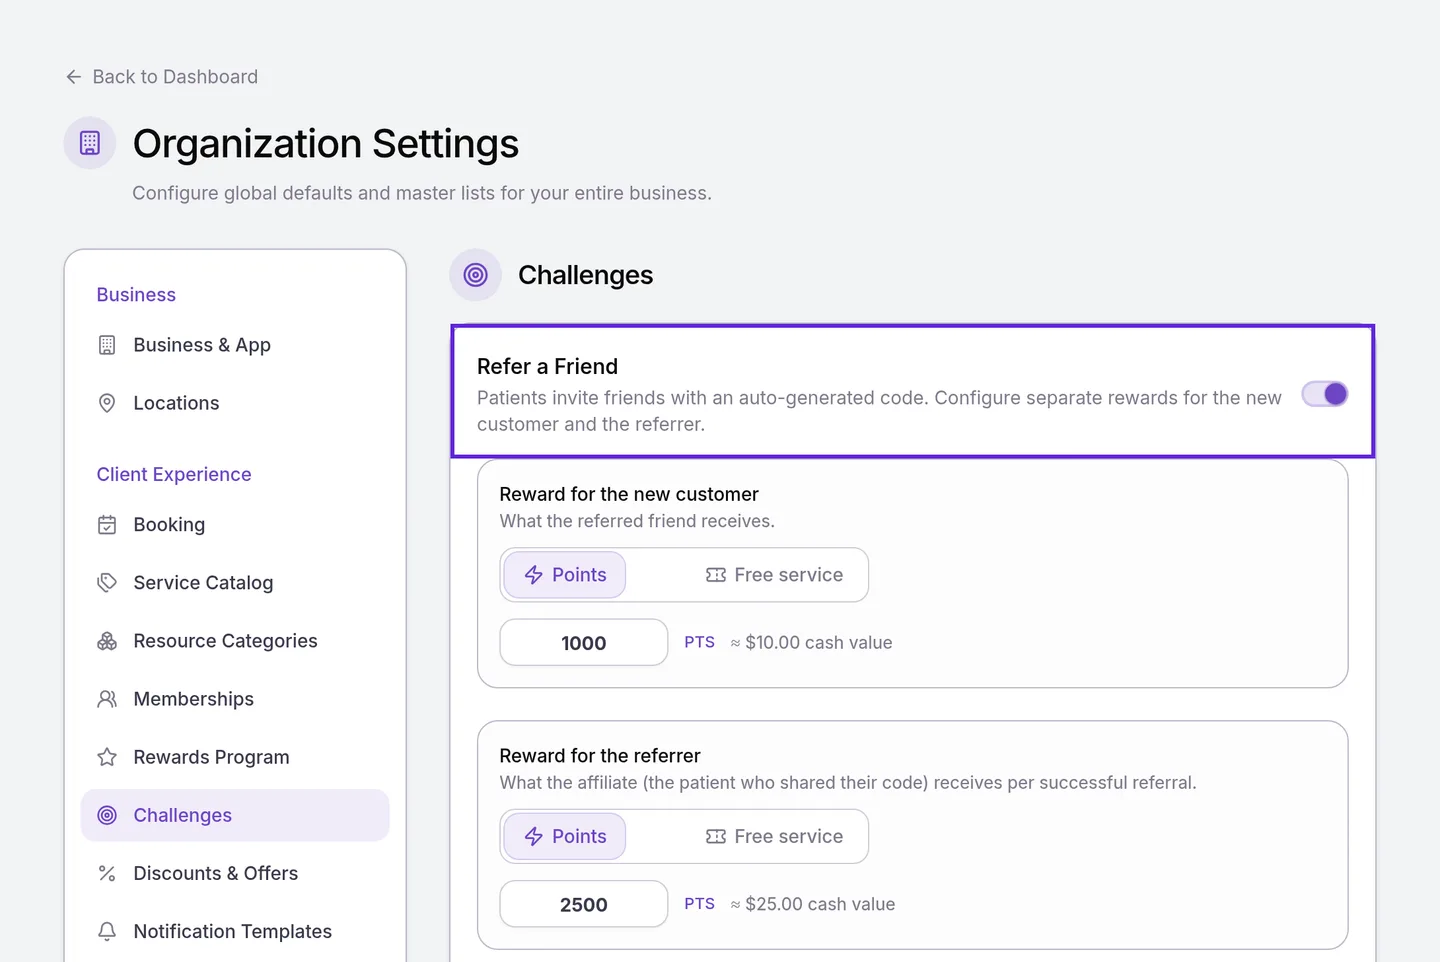Select Points for the new customer reward
Image resolution: width=1440 pixels, height=962 pixels.
pyautogui.click(x=565, y=575)
